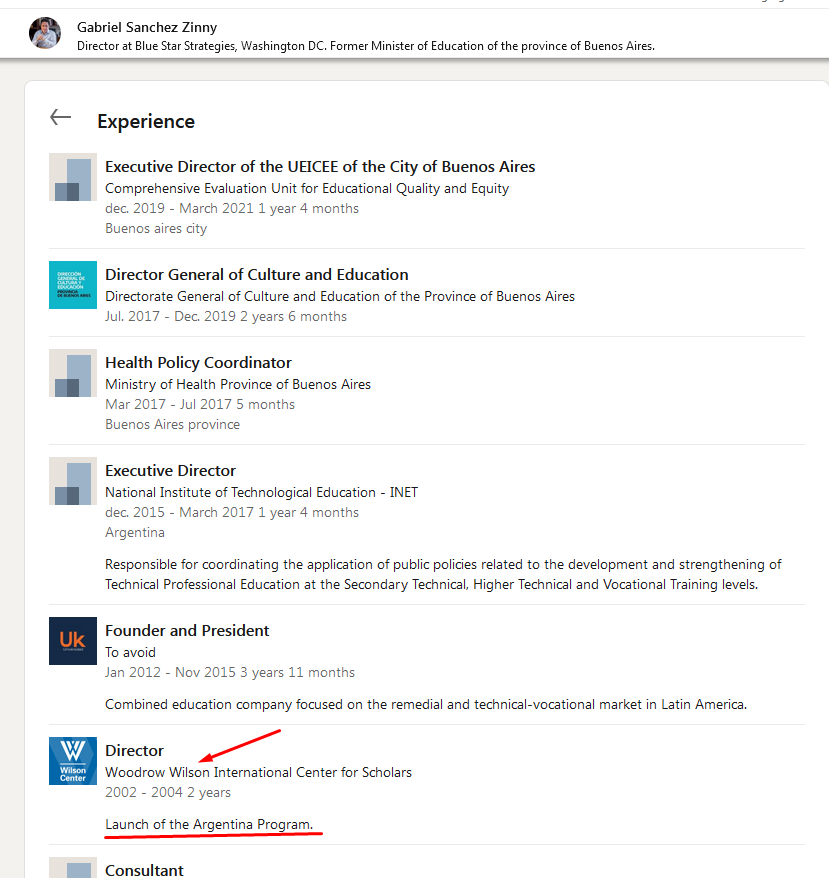Open the Founder and President position
The width and height of the screenshot is (829, 878).
187,631
